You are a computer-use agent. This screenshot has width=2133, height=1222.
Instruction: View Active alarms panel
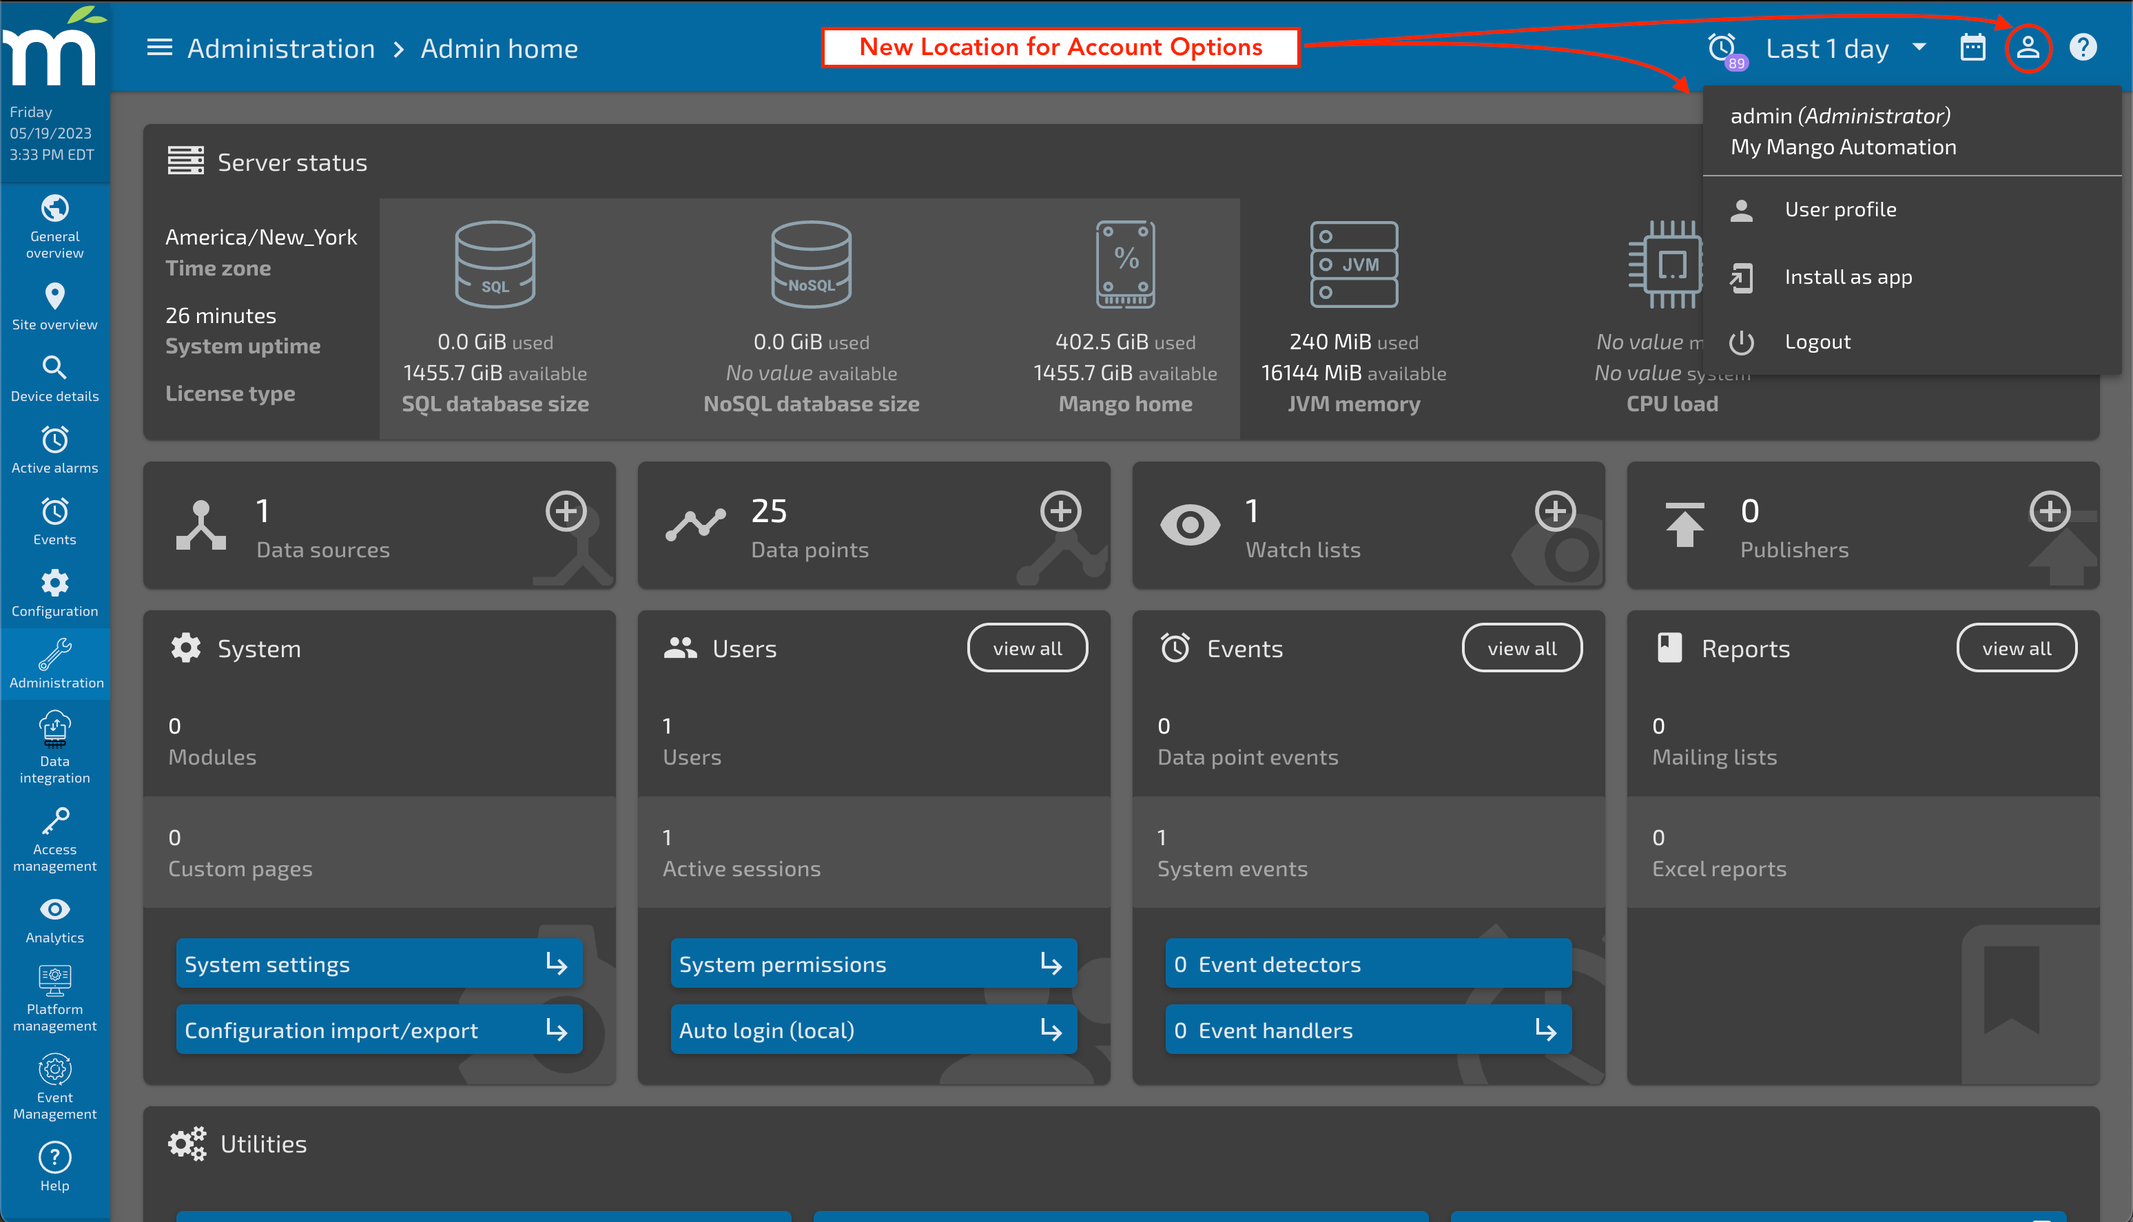point(54,451)
